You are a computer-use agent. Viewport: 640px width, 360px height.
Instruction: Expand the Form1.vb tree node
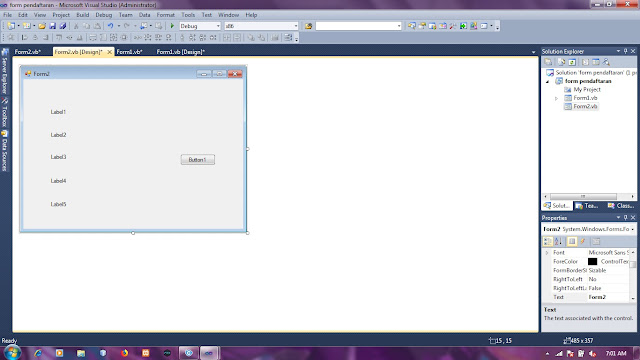click(556, 98)
